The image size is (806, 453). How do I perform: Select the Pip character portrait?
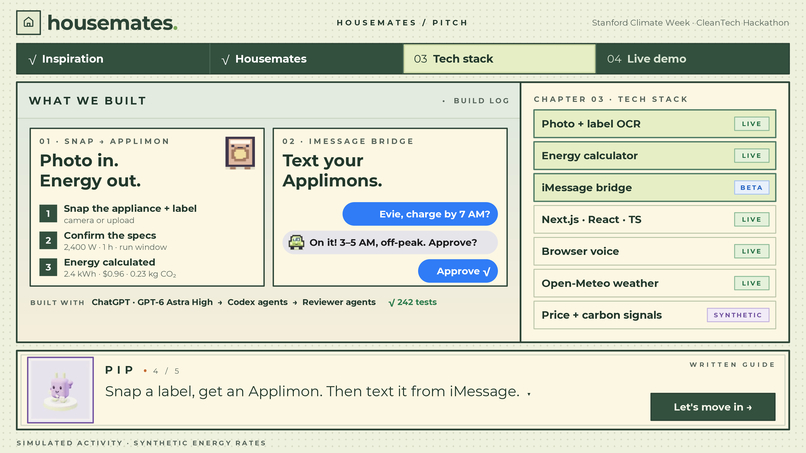pyautogui.click(x=61, y=390)
